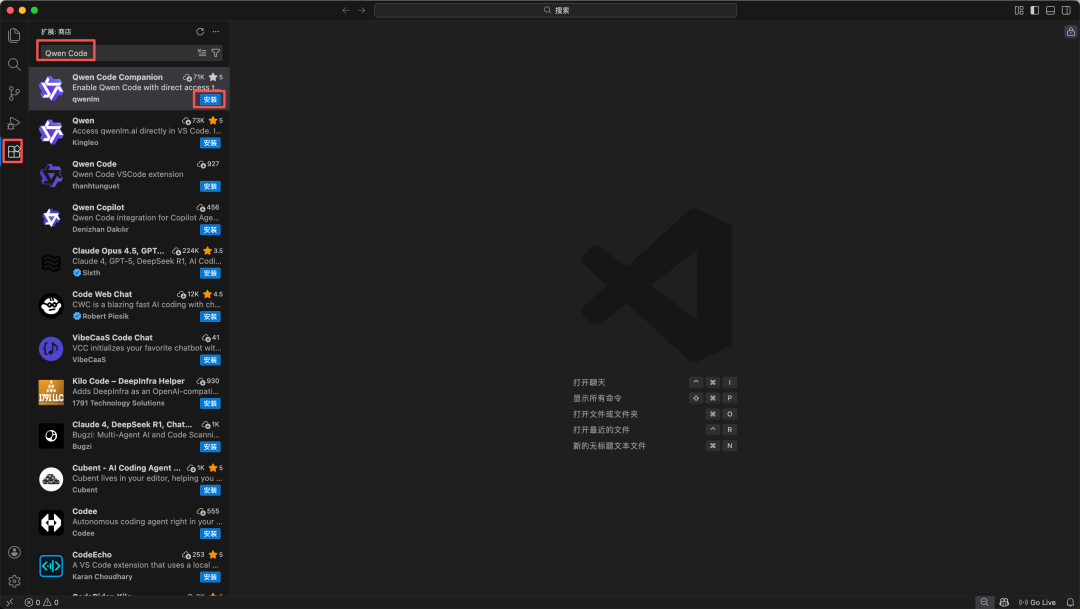The height and width of the screenshot is (609, 1080).
Task: Open the Manage gear menu
Action: point(14,581)
